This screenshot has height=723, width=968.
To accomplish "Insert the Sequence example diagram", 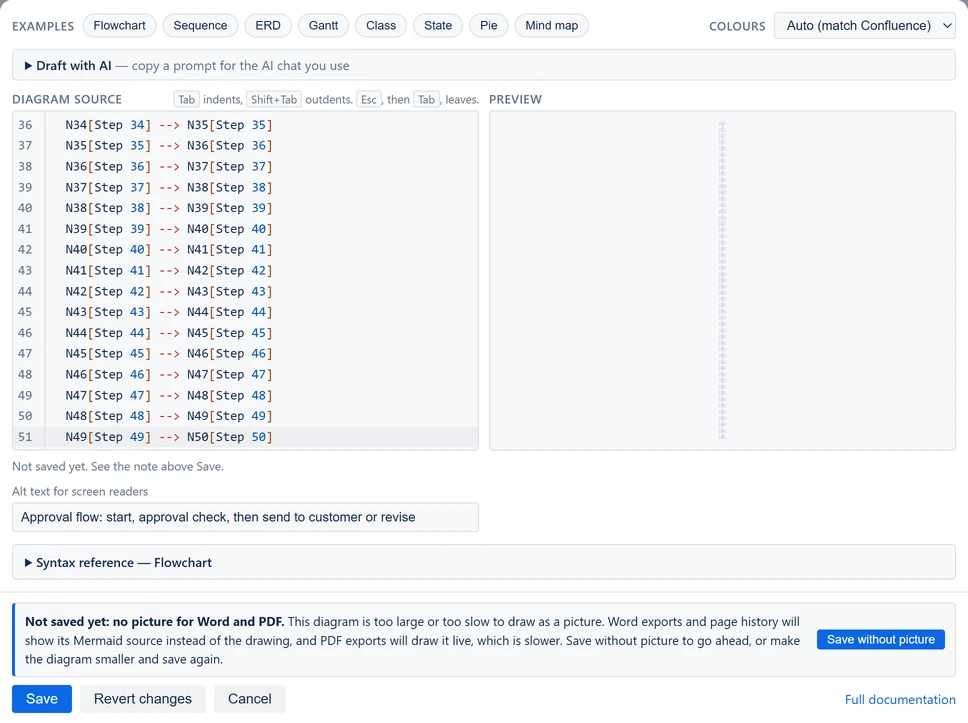I will pos(200,25).
